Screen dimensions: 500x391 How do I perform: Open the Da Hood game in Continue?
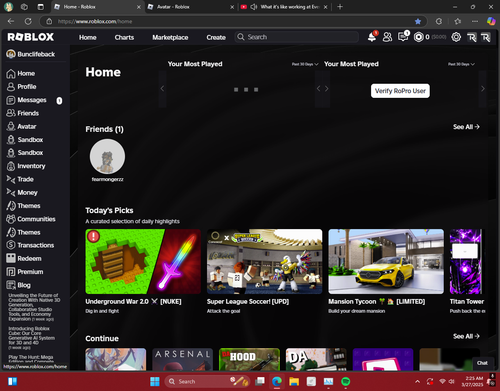[x=249, y=359]
